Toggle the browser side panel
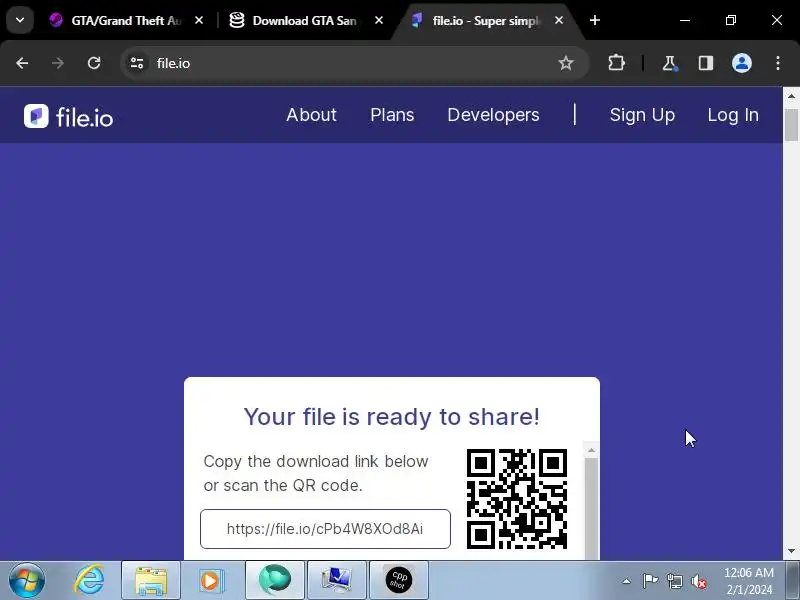Image resolution: width=800 pixels, height=600 pixels. [x=706, y=63]
